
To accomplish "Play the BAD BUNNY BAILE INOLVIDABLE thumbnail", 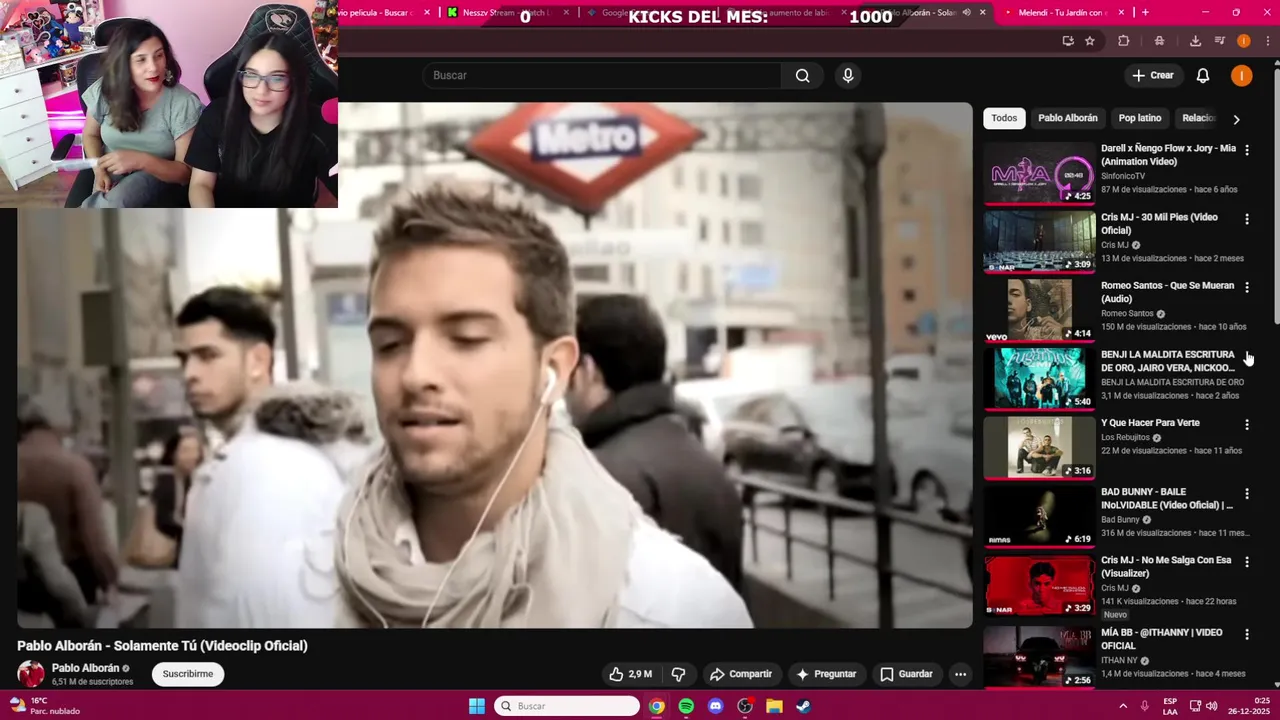I will [x=1039, y=516].
